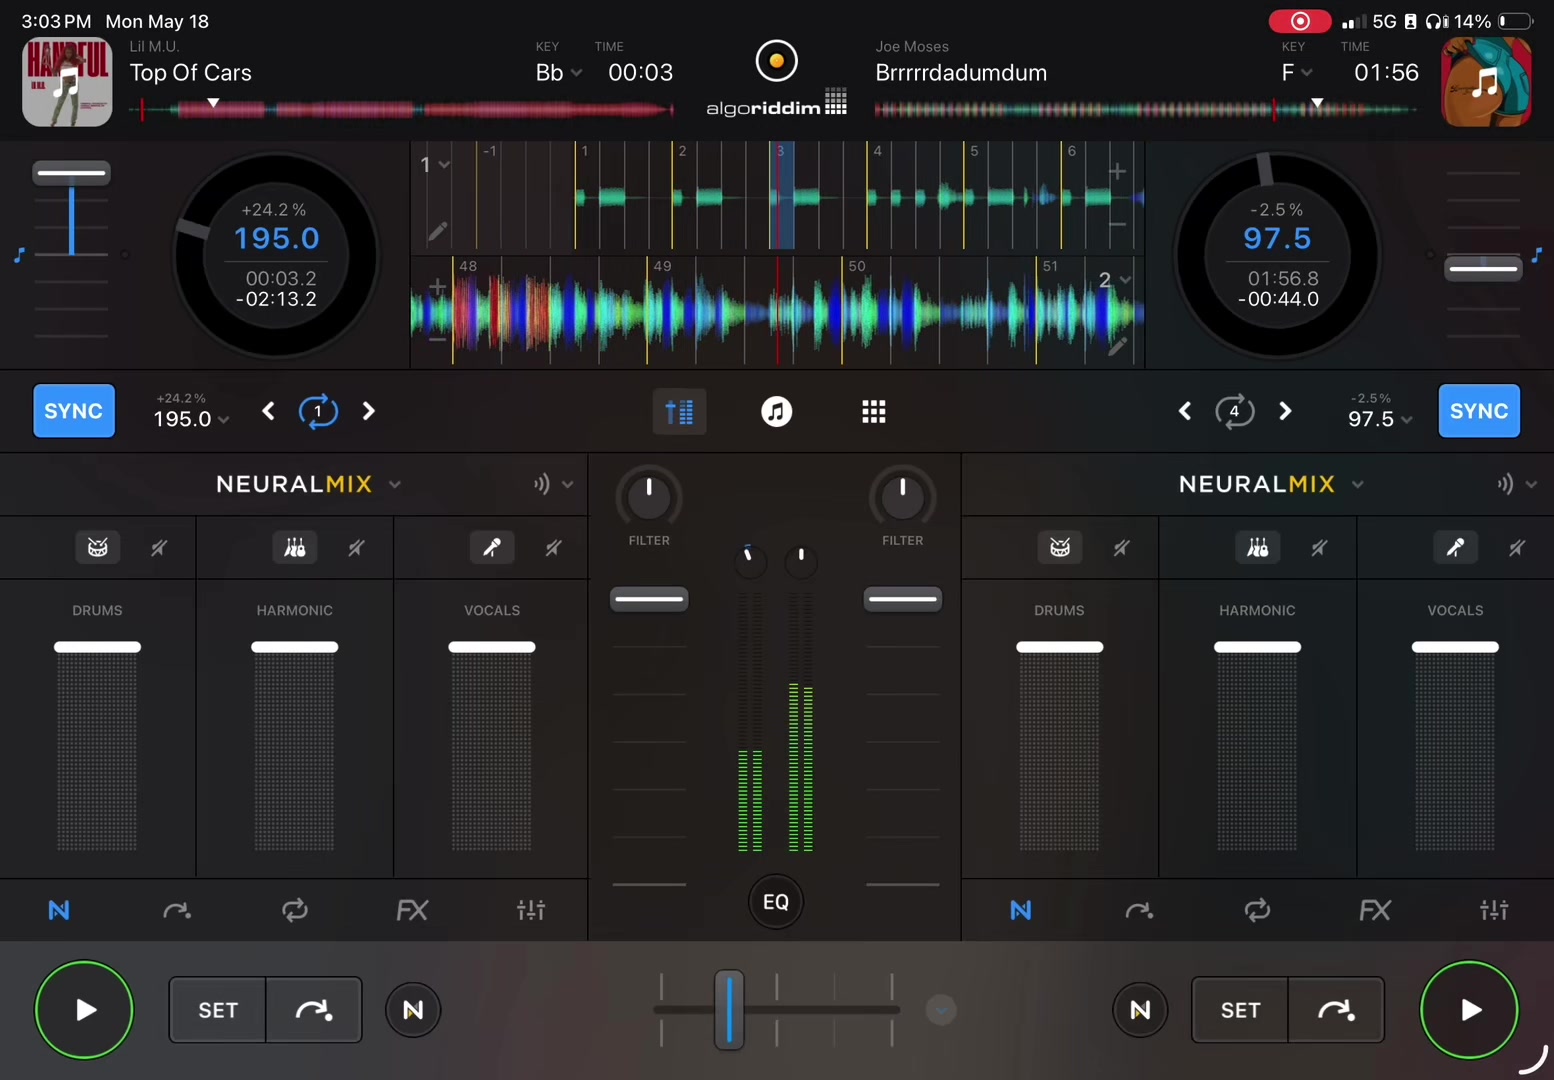Viewport: 1554px width, 1080px height.
Task: Toggle the left deck 1-beat loop
Action: point(318,411)
